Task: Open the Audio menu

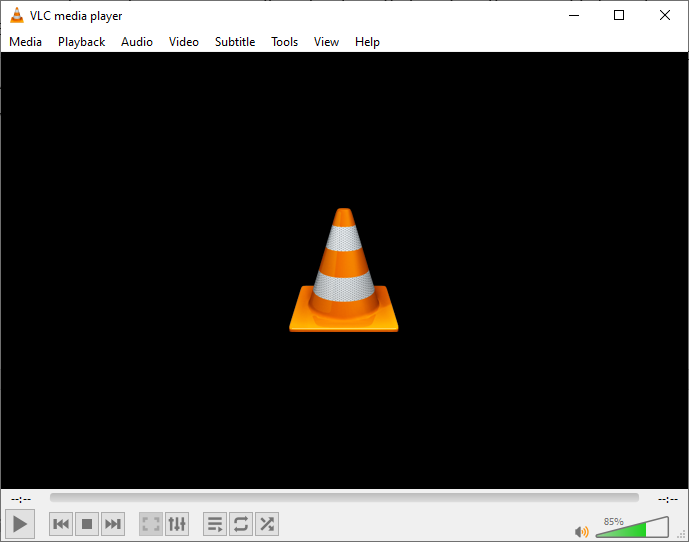Action: point(137,42)
